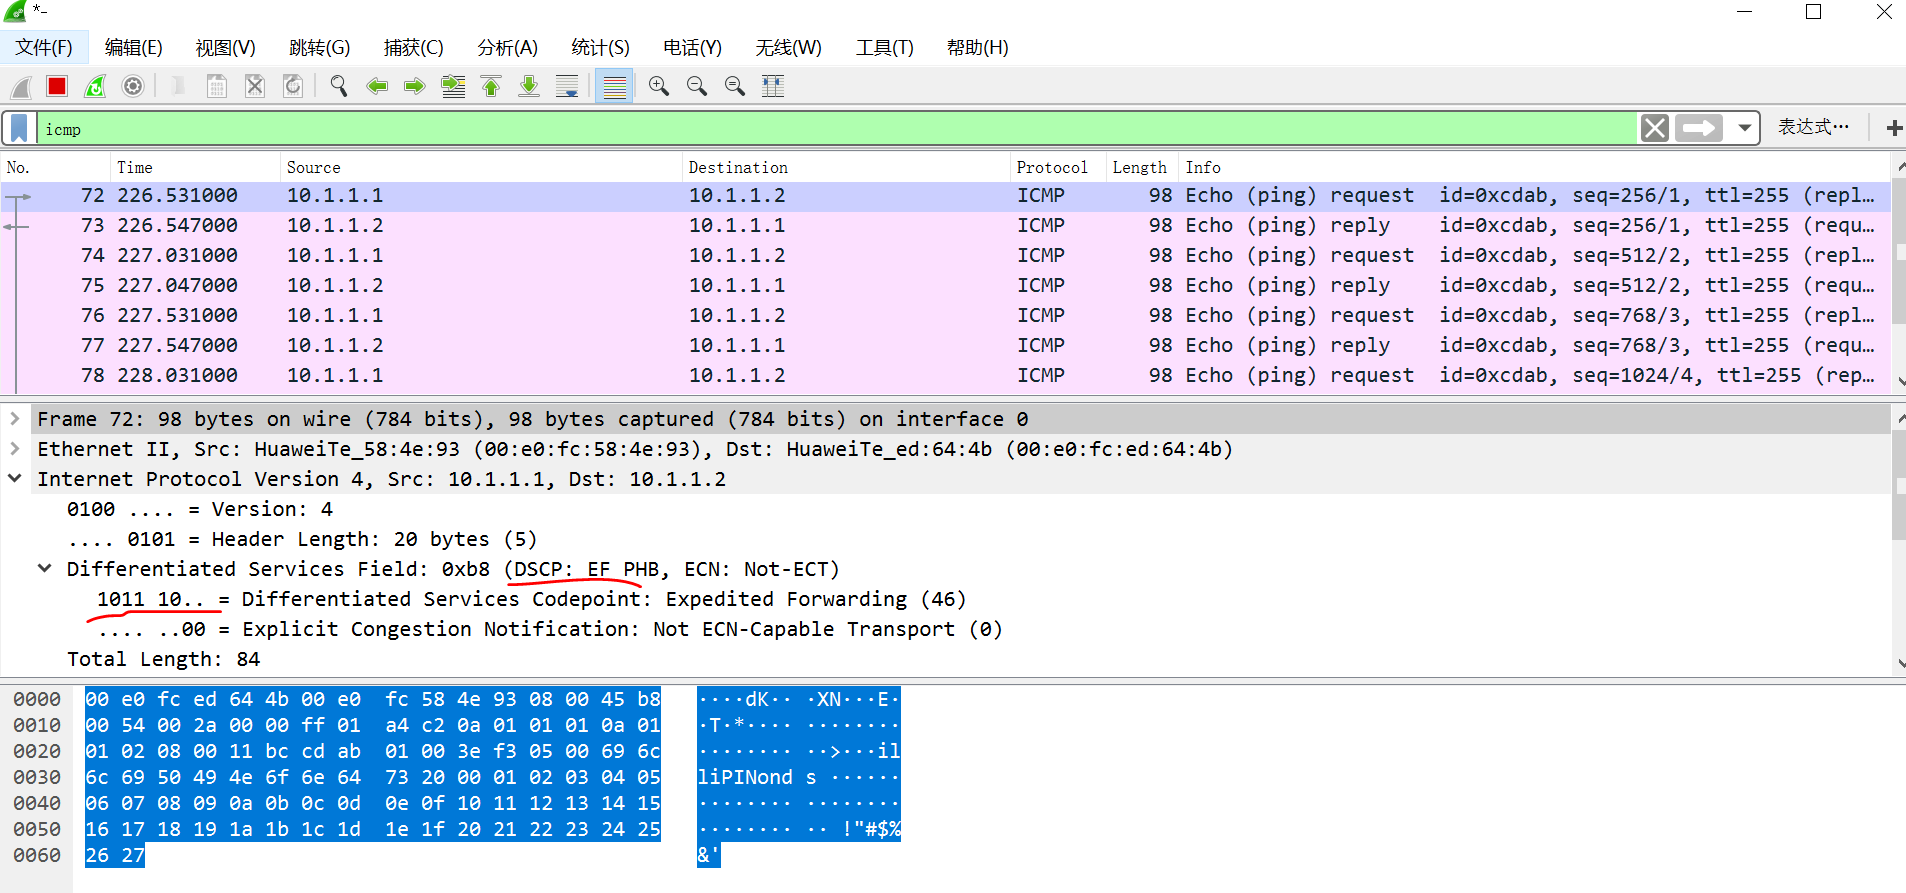Zoom in the main window text
The height and width of the screenshot is (893, 1906).
tap(659, 87)
